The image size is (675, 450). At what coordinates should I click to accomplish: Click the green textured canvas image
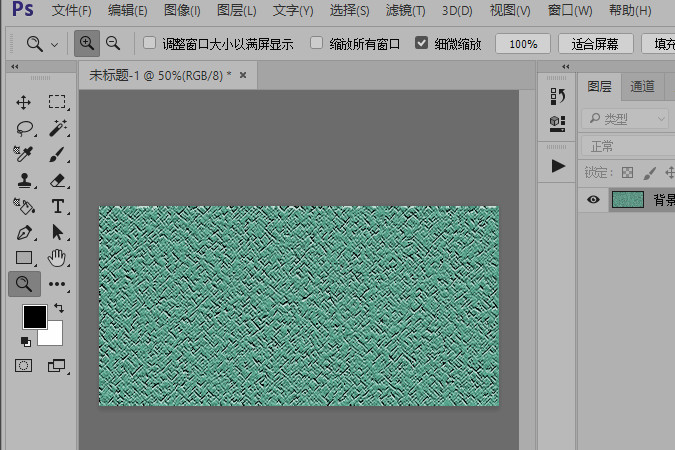pyautogui.click(x=299, y=306)
